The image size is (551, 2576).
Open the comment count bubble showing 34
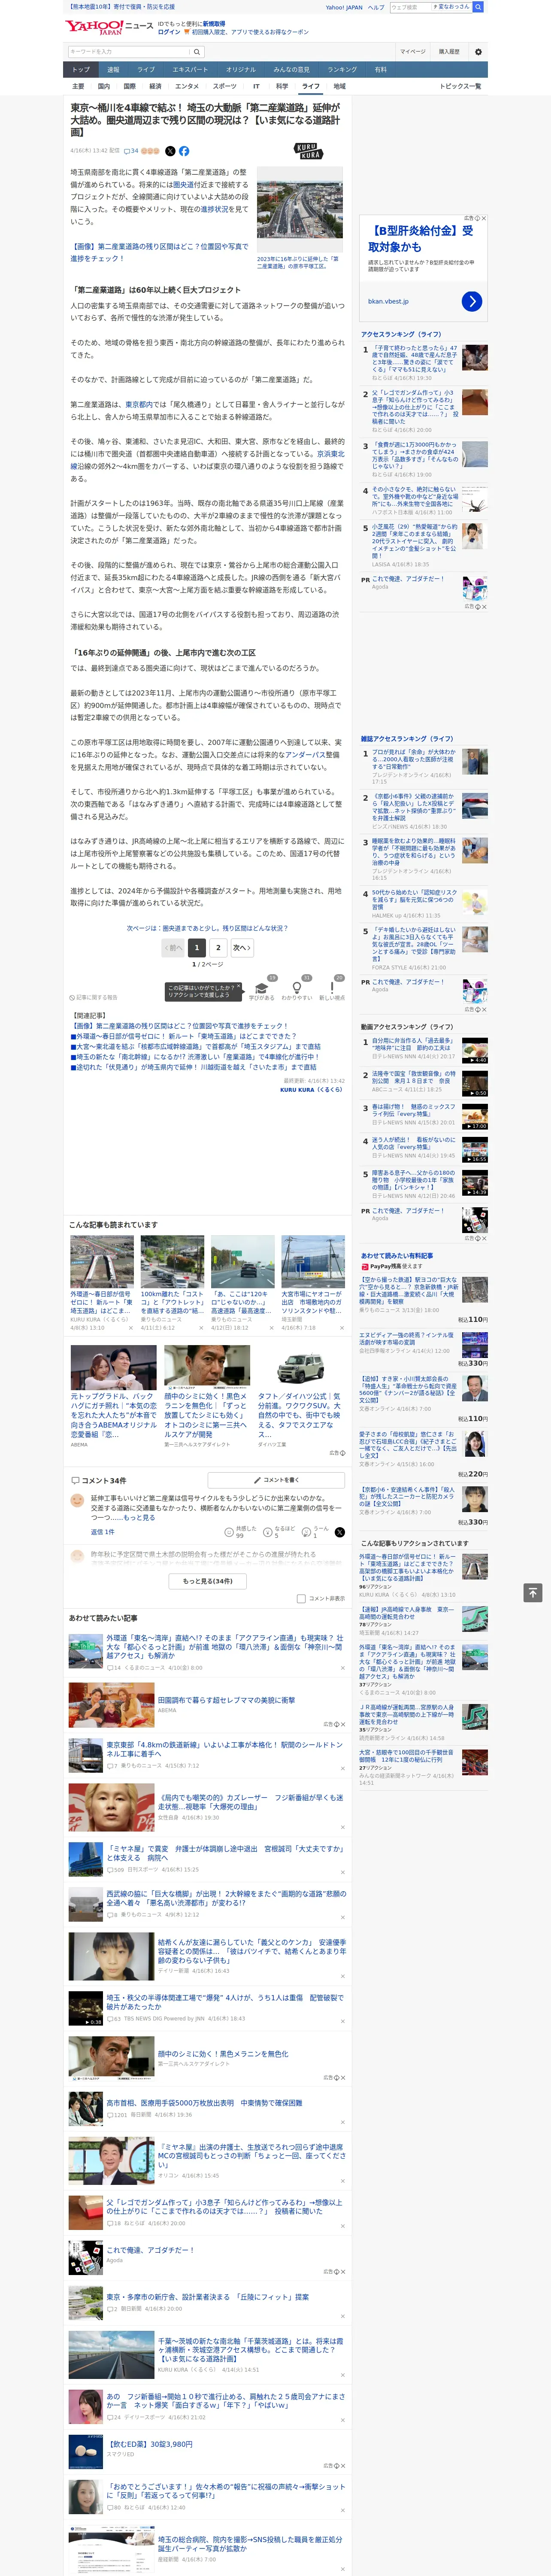click(x=131, y=151)
